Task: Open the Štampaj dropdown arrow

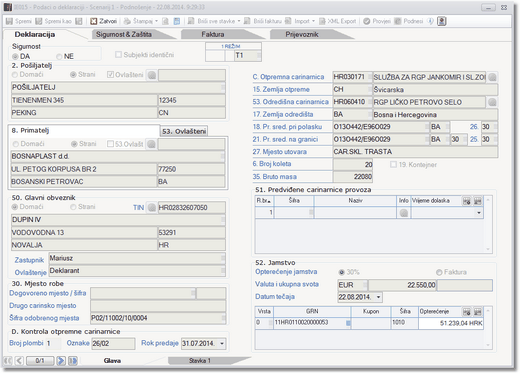Action: (156, 21)
